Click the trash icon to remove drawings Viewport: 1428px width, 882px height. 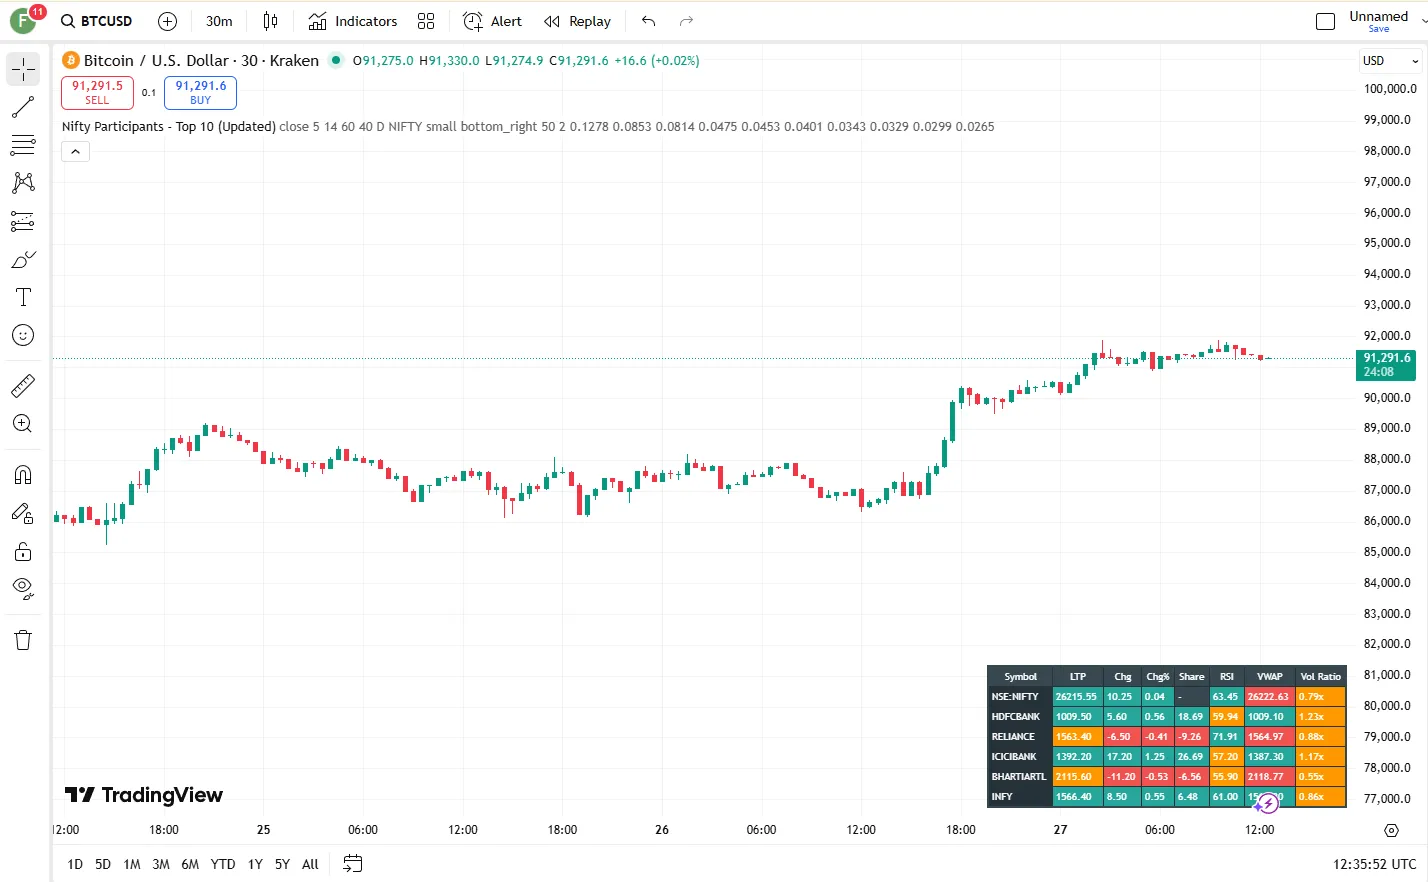click(x=23, y=640)
